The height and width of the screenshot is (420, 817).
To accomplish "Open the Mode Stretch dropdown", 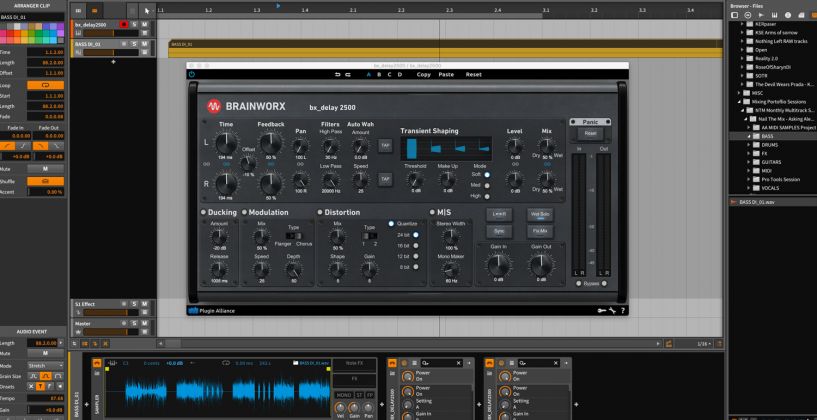I will (x=45, y=366).
